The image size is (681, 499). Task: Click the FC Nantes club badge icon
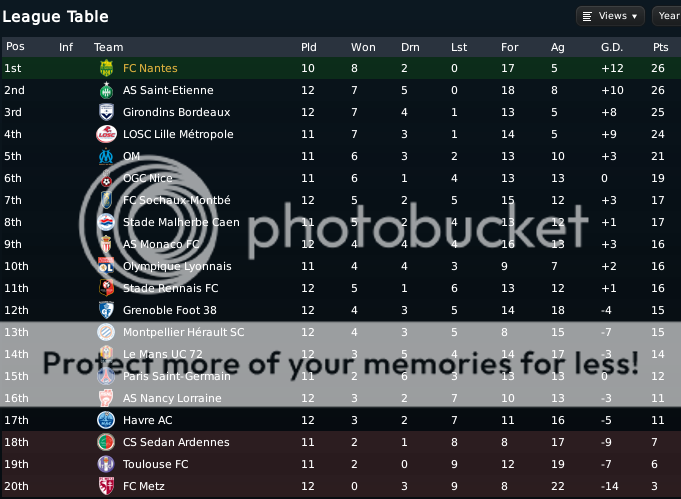point(105,69)
